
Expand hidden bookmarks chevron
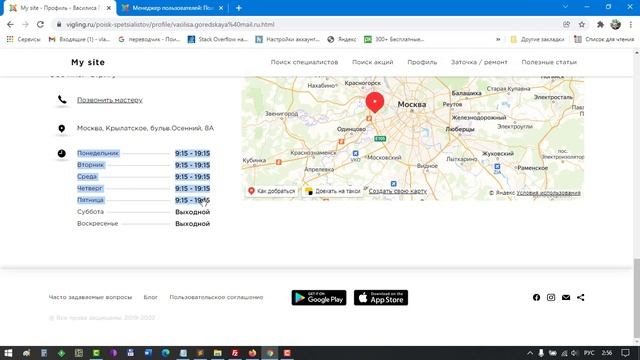click(498, 39)
